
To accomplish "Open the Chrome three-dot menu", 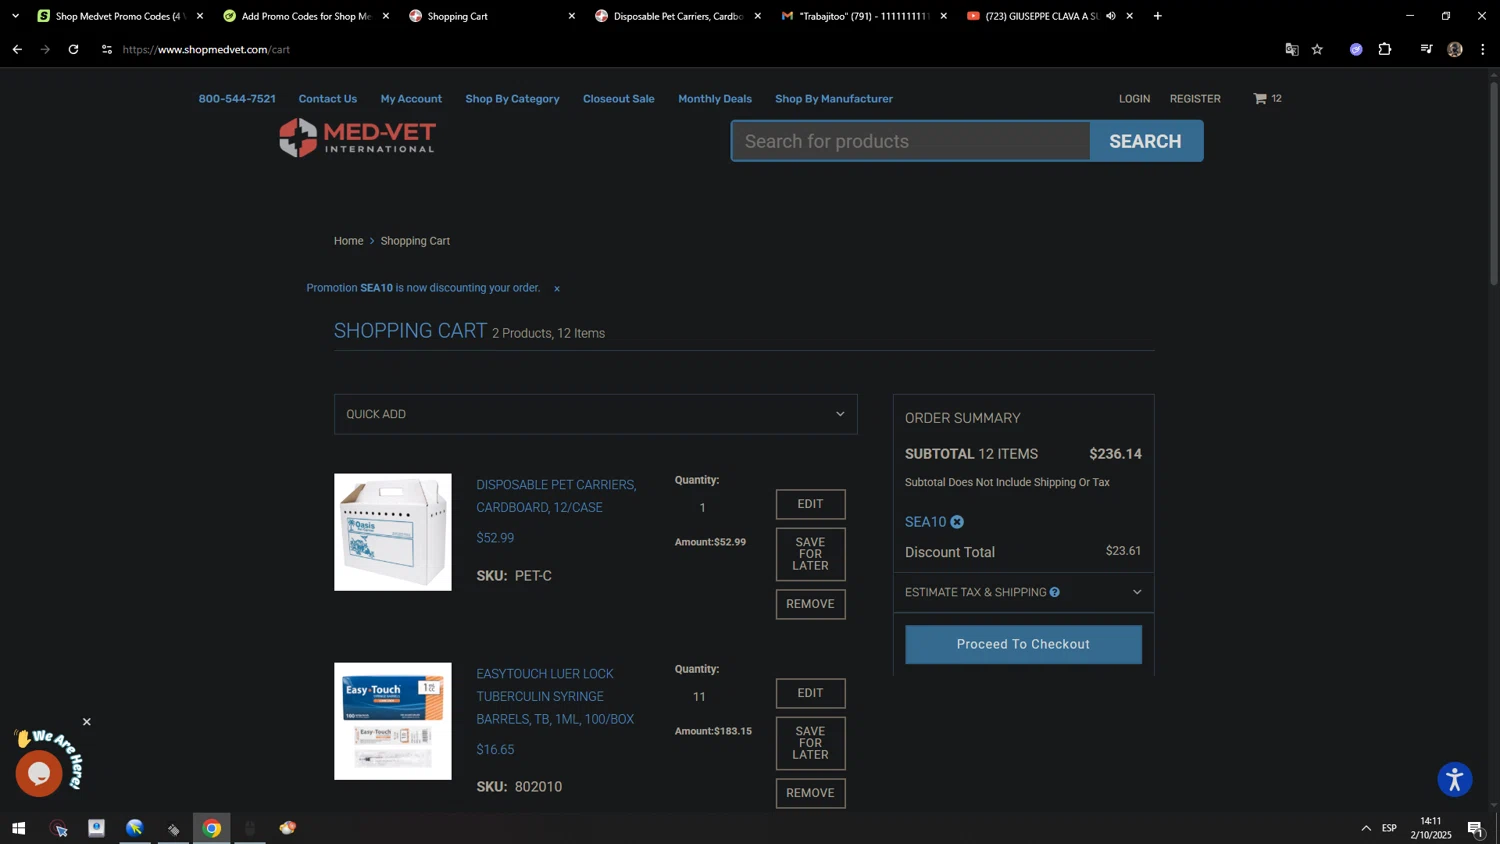I will click(1482, 49).
